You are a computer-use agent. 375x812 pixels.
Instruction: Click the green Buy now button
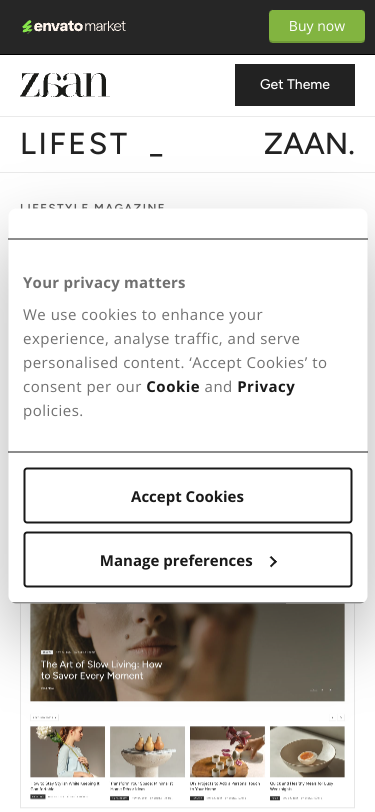pos(316,26)
